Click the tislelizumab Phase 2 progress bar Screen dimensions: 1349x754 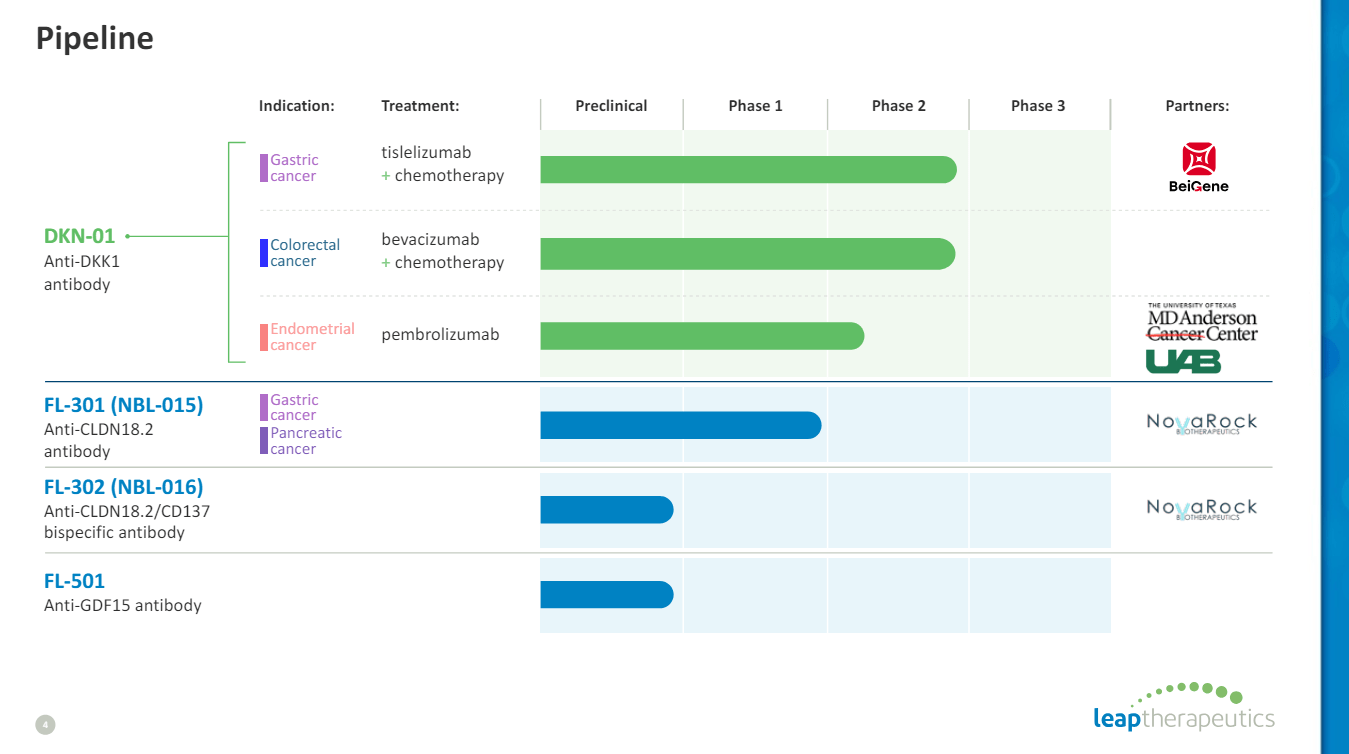click(748, 169)
